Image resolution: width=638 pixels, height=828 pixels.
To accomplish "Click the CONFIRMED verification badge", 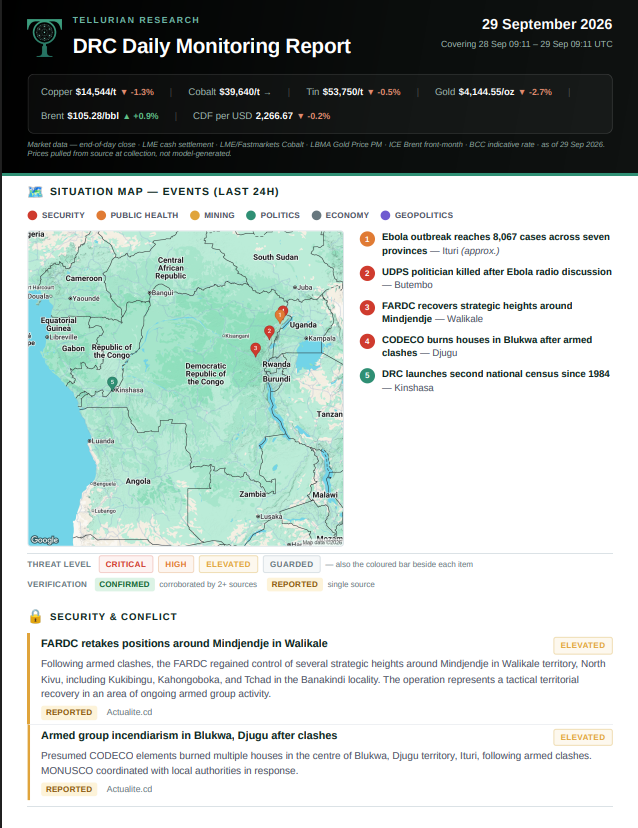I will [x=125, y=584].
